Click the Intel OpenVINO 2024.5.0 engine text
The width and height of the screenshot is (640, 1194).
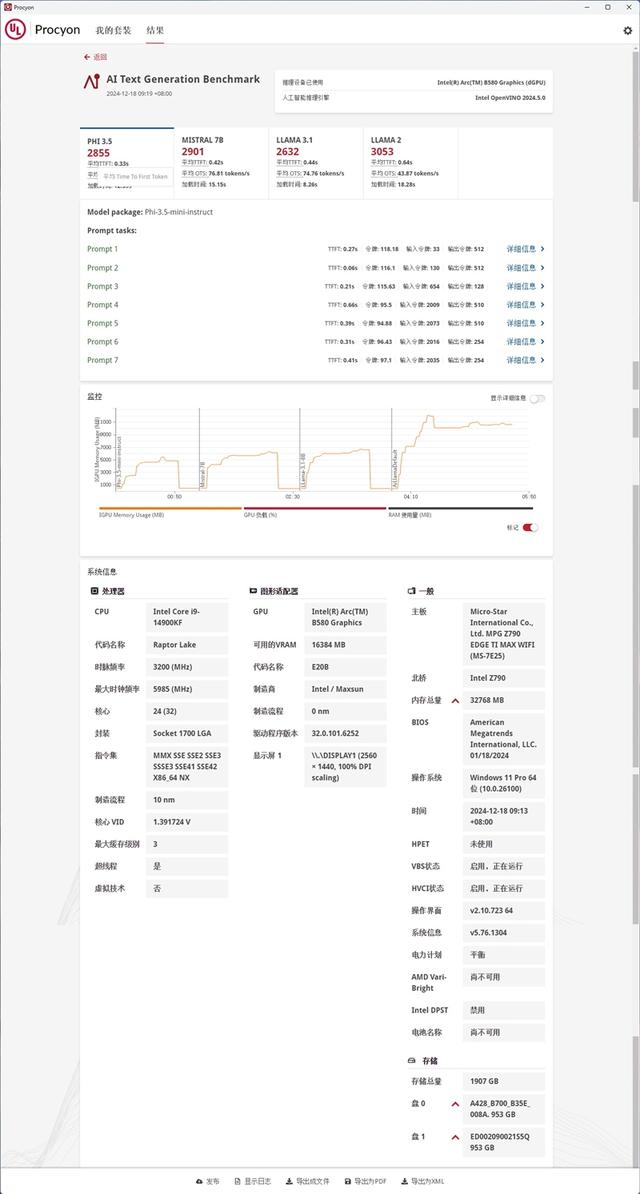point(510,97)
